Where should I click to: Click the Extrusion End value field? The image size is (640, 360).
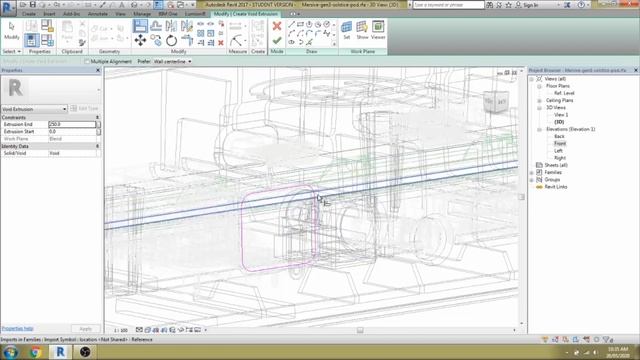point(72,124)
